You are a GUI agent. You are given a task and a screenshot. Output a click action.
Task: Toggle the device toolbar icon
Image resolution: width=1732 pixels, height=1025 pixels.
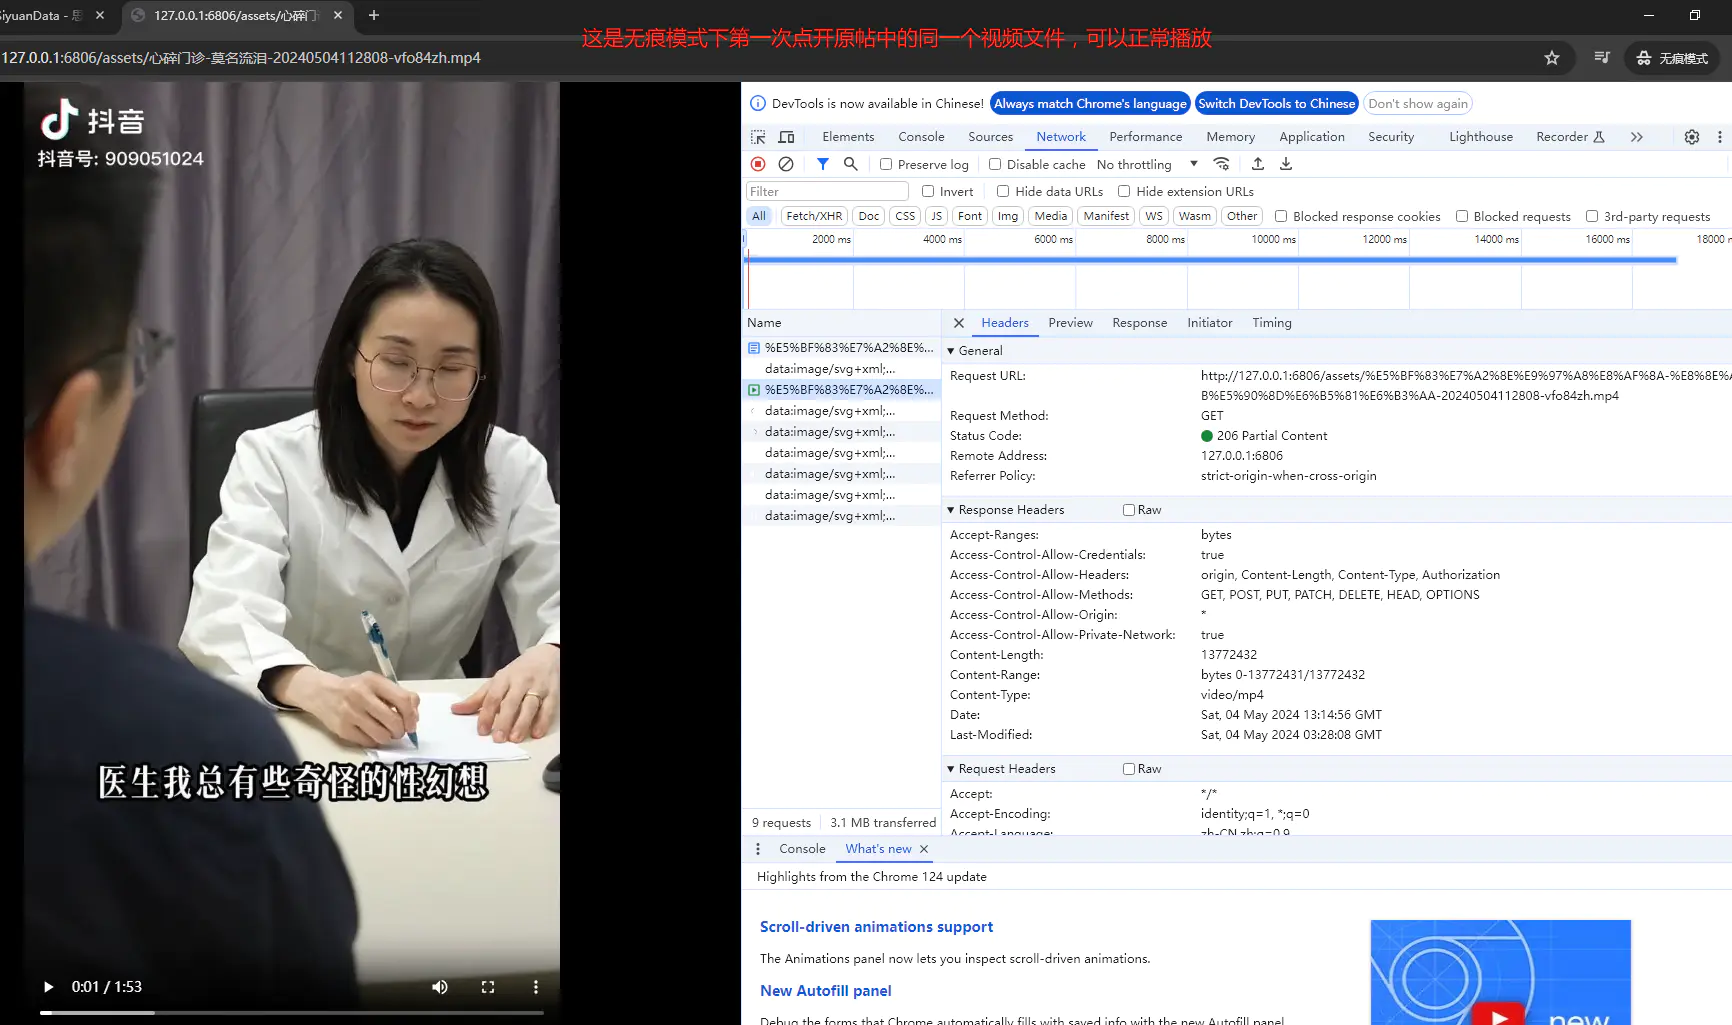point(787,137)
